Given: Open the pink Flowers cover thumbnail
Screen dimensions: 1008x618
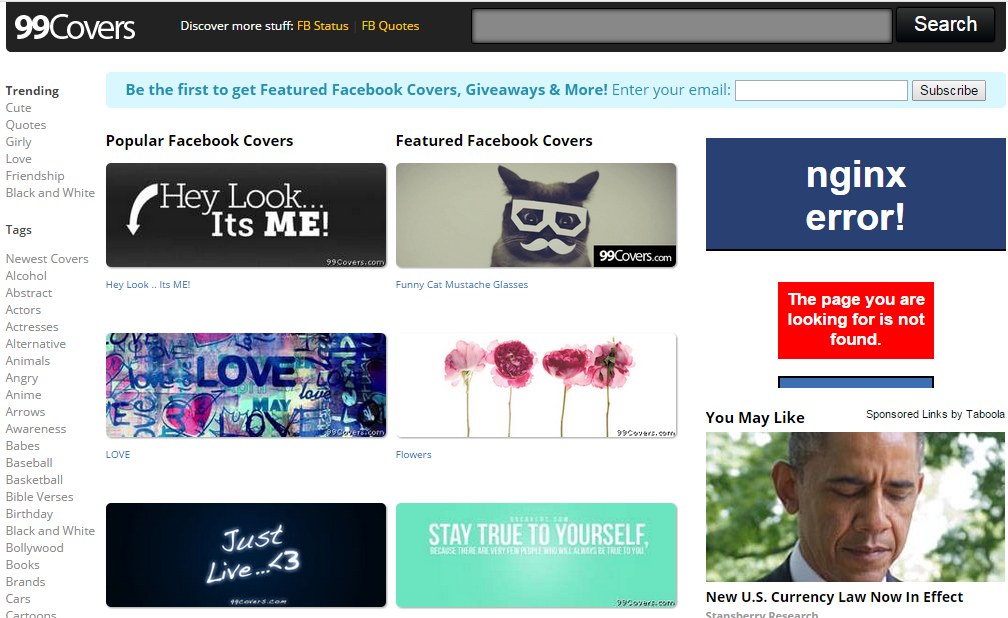Looking at the screenshot, I should pos(536,385).
